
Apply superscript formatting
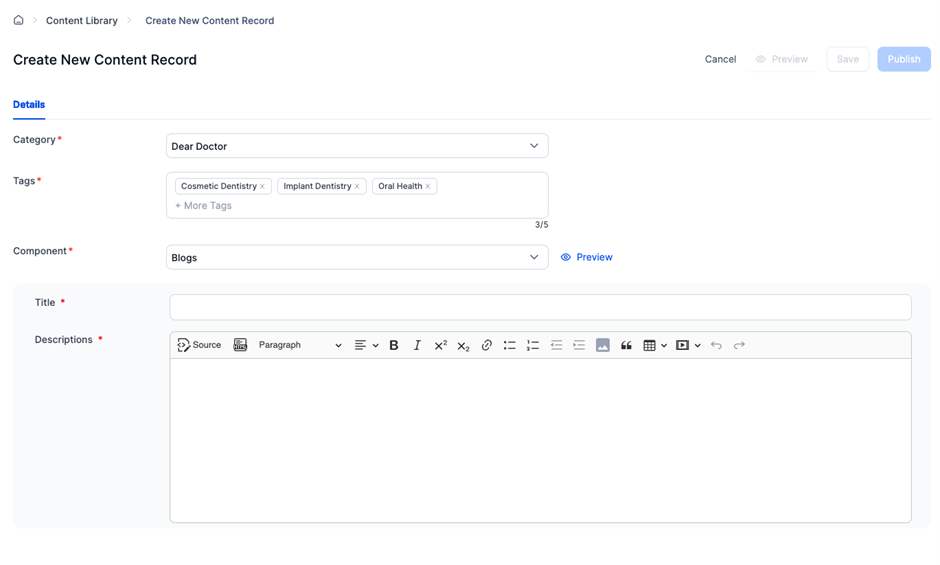point(440,345)
